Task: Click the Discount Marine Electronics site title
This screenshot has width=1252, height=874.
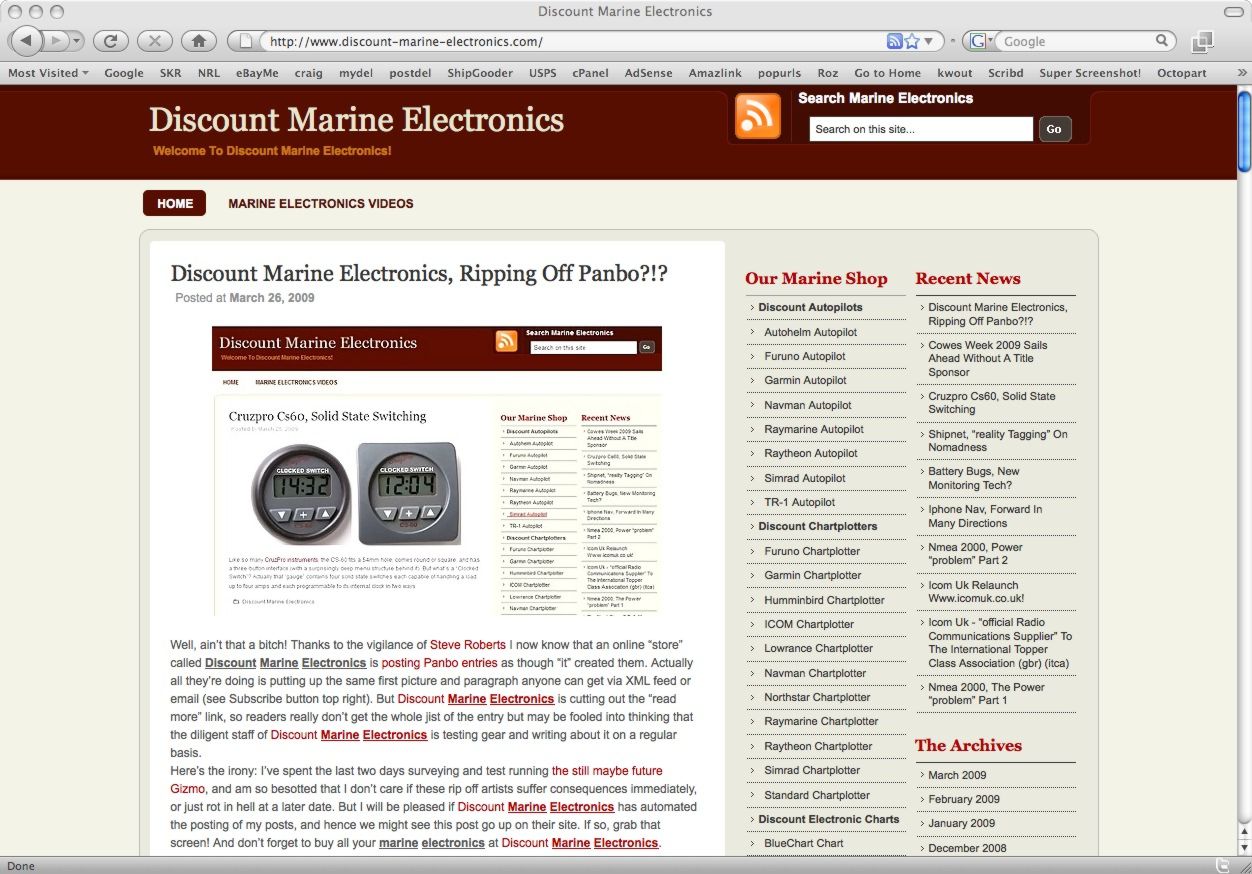Action: tap(357, 120)
